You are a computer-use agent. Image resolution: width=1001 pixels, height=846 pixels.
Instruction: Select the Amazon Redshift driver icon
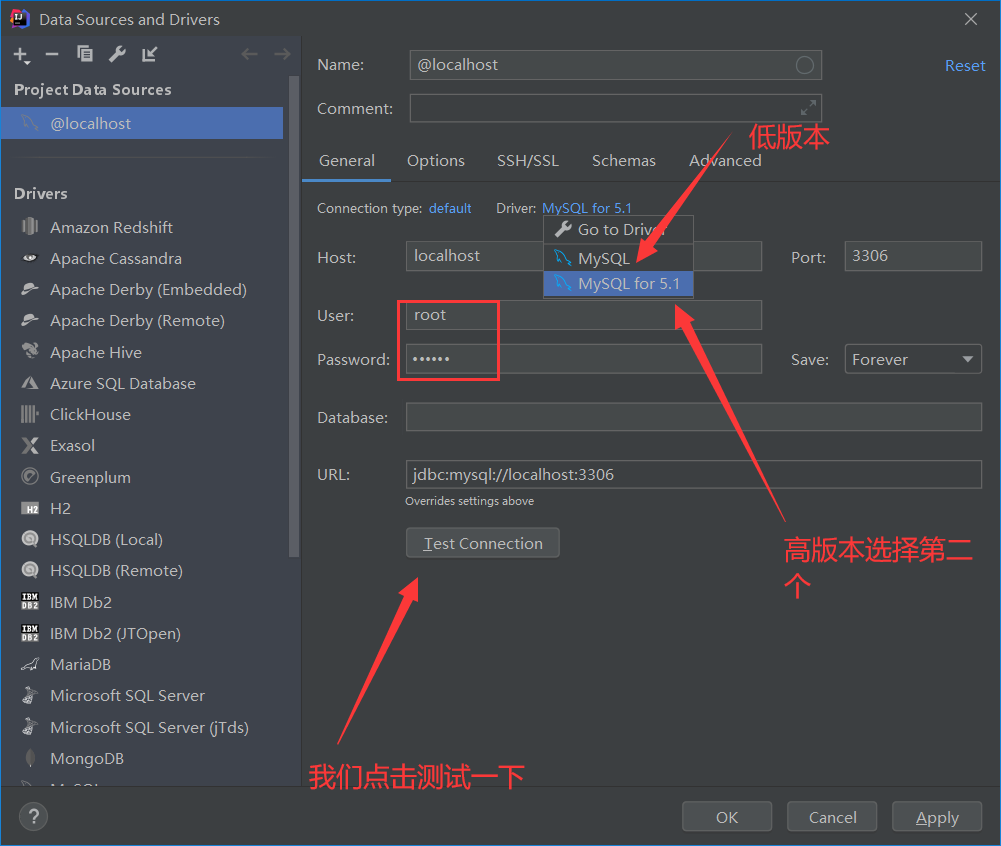point(30,227)
